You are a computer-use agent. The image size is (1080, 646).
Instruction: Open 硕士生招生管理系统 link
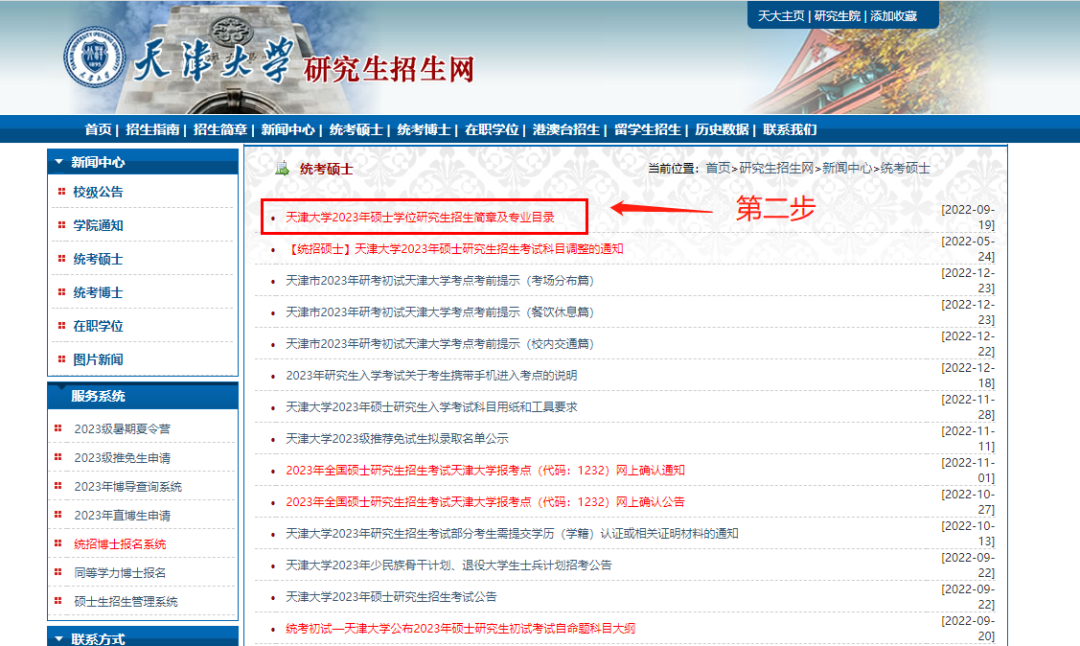tap(126, 601)
